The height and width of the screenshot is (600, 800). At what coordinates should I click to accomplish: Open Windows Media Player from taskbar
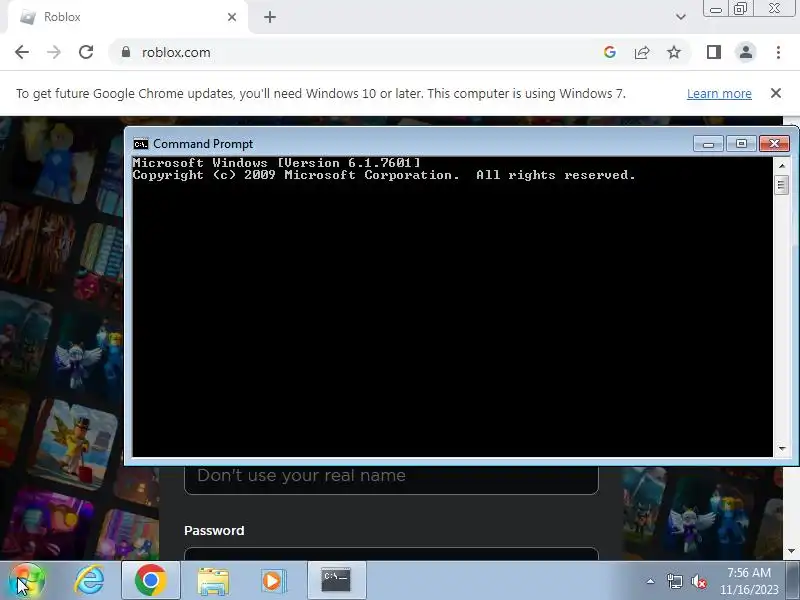point(274,580)
